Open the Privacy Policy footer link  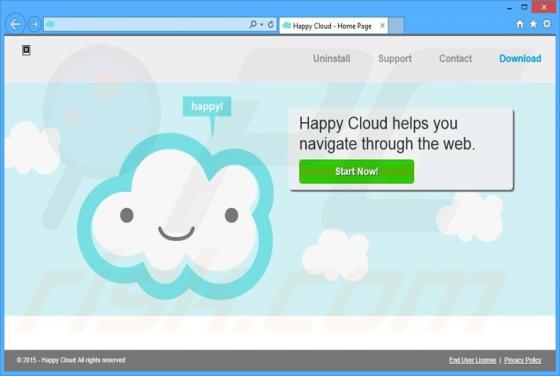point(522,360)
